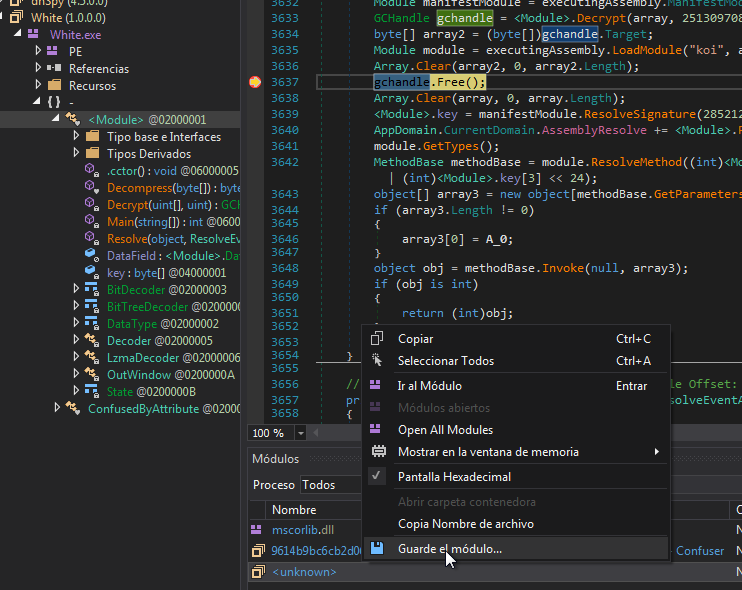
Task: Click the Open All Modules icon
Action: coord(375,429)
